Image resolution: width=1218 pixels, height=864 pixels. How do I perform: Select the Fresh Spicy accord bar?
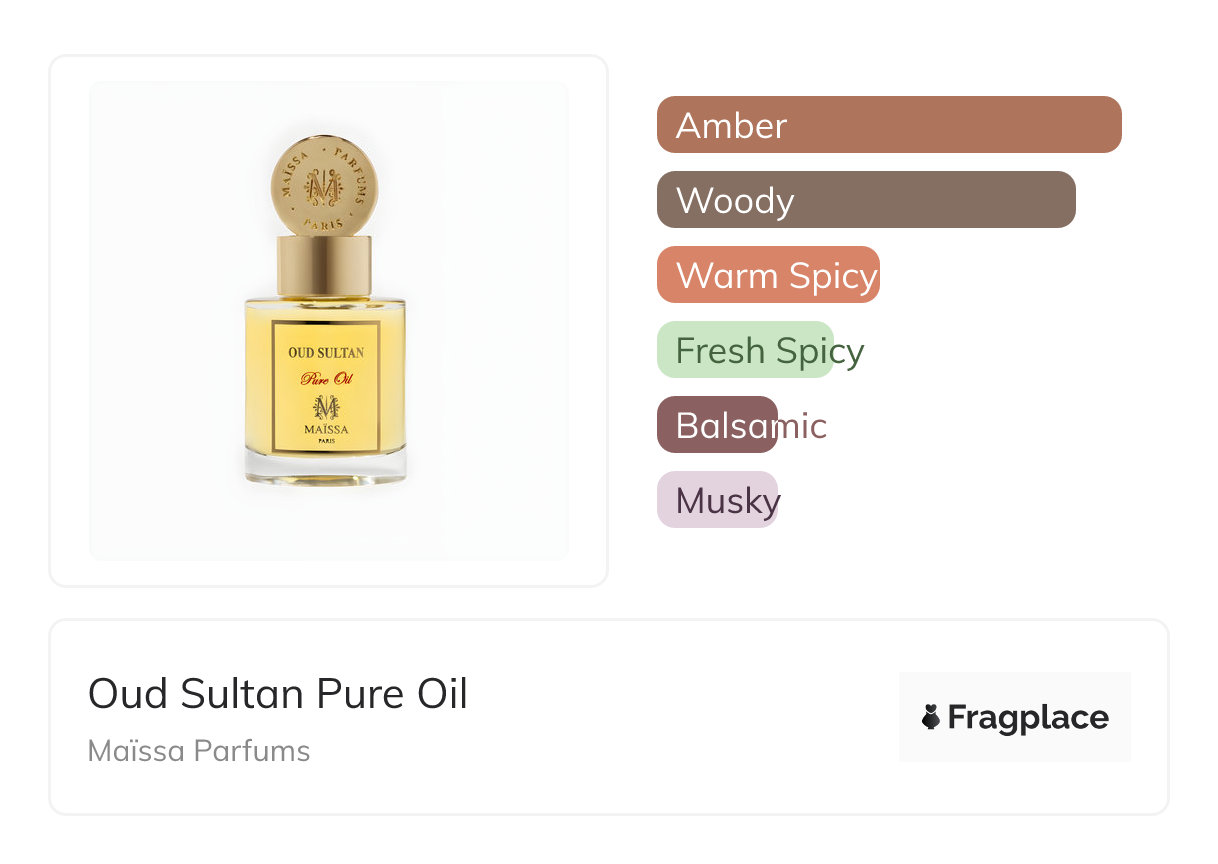point(745,350)
